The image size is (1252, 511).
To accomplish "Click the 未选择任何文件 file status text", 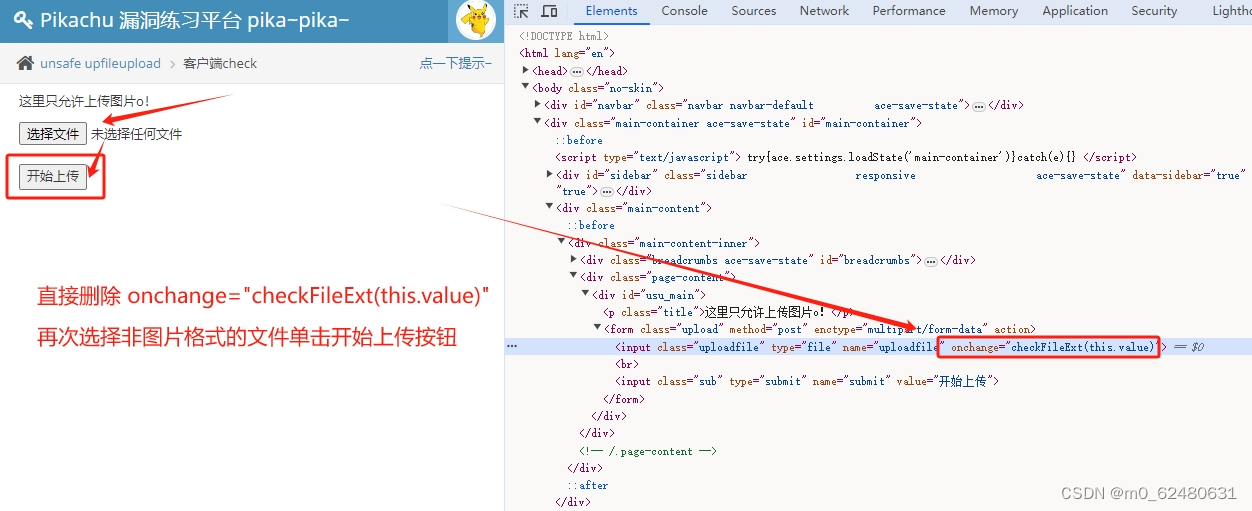I will [137, 134].
